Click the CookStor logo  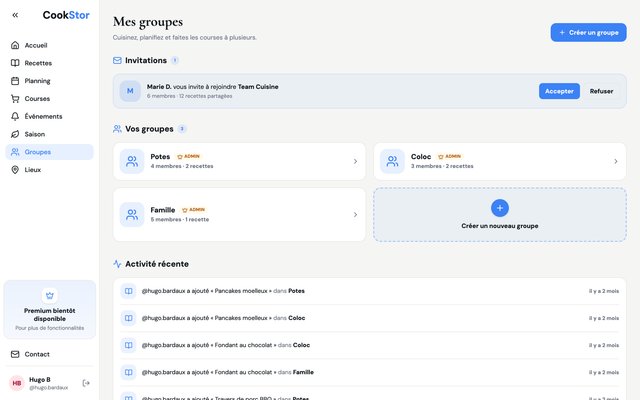coord(66,15)
